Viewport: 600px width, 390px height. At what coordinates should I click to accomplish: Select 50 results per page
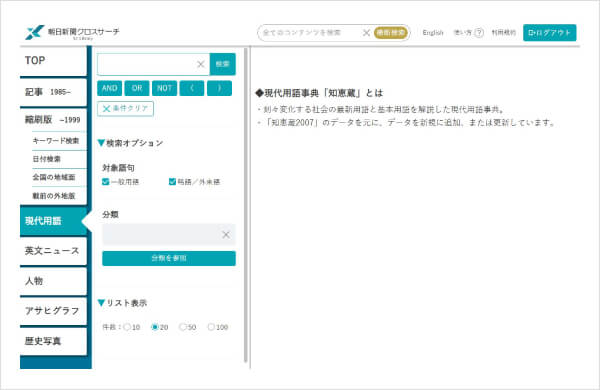point(183,327)
